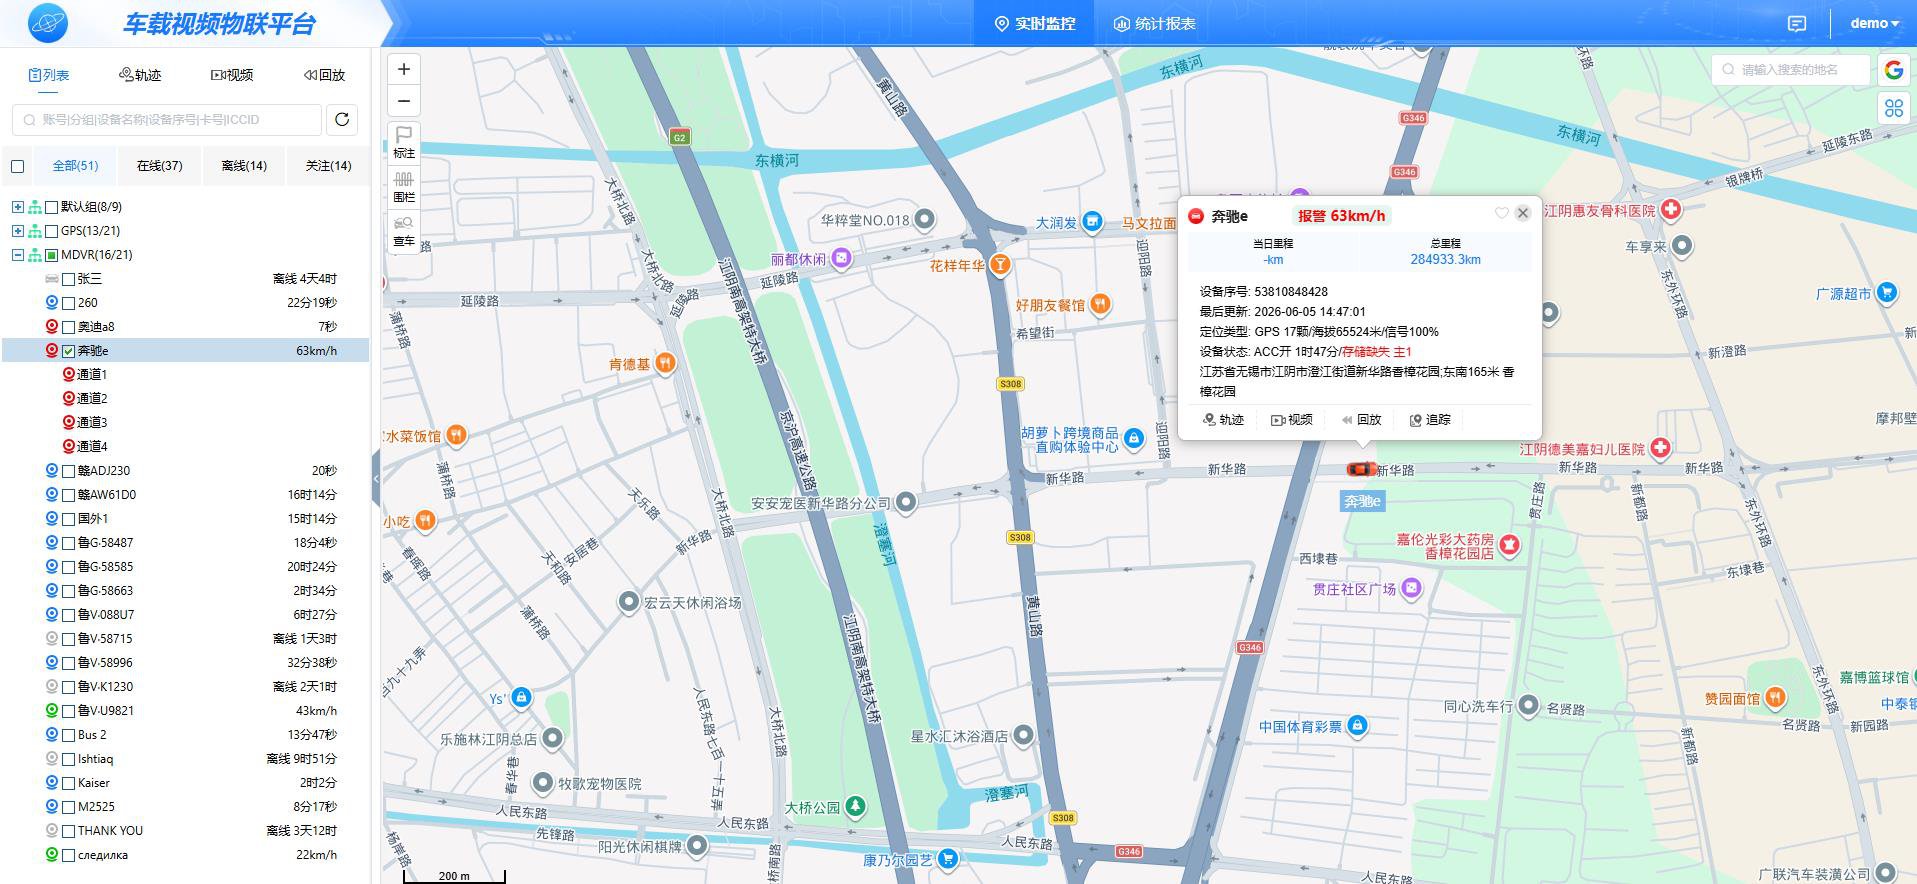Screen dimensions: 1917x884
Task: Filter by 离线(14) devices
Action: (244, 166)
